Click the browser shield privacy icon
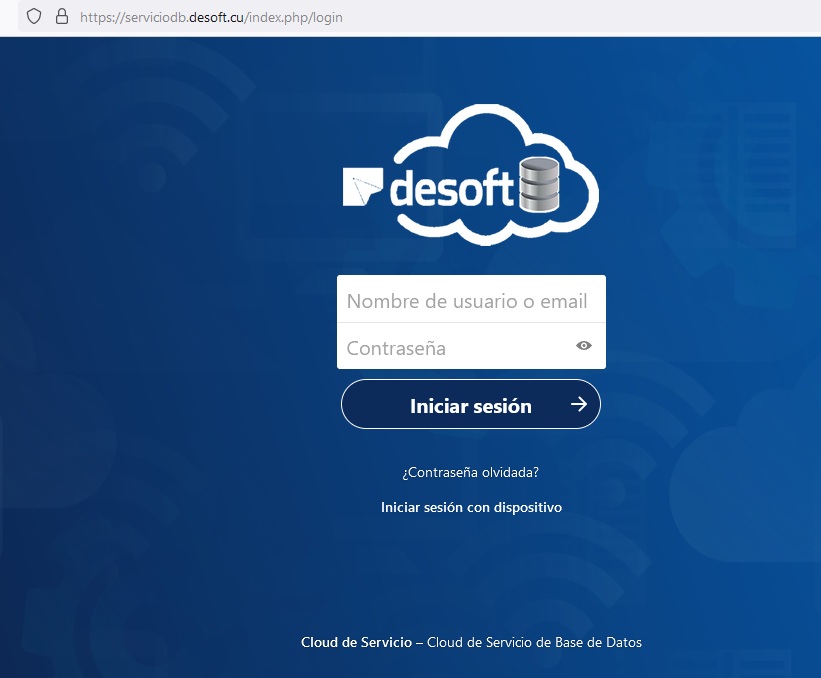This screenshot has width=821, height=678. [34, 17]
